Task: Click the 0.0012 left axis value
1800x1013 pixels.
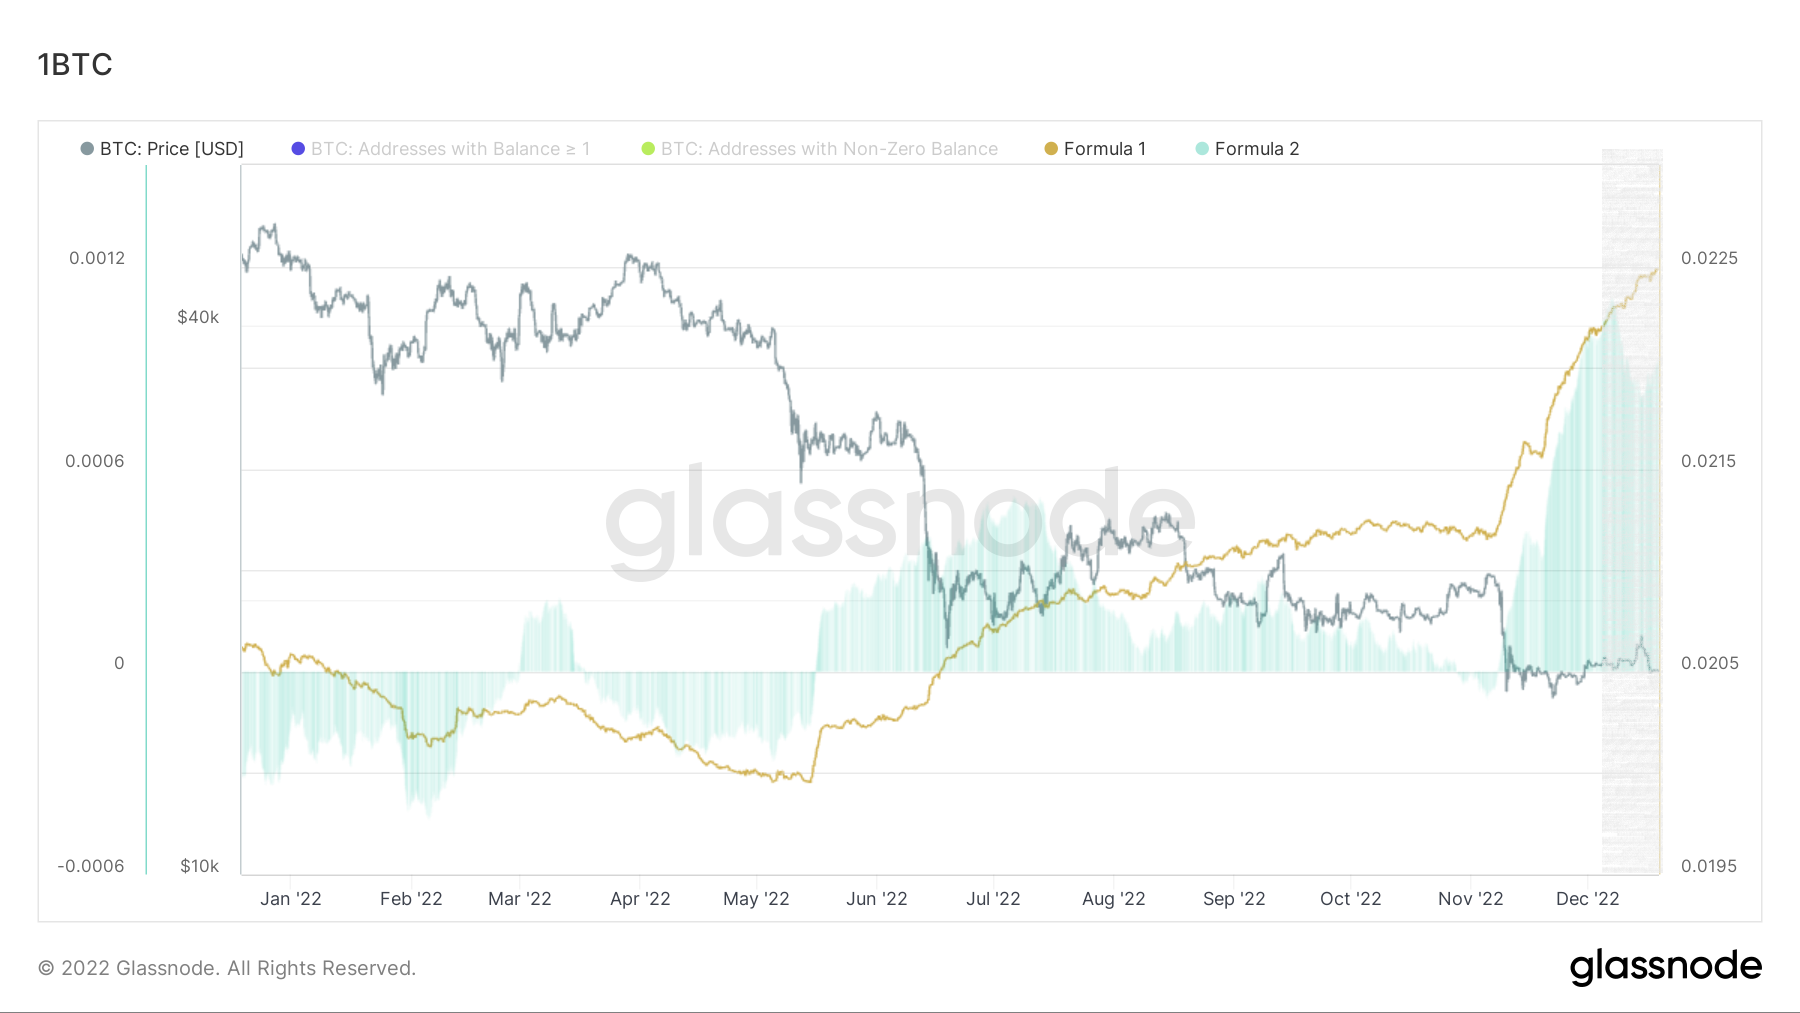Action: 97,258
